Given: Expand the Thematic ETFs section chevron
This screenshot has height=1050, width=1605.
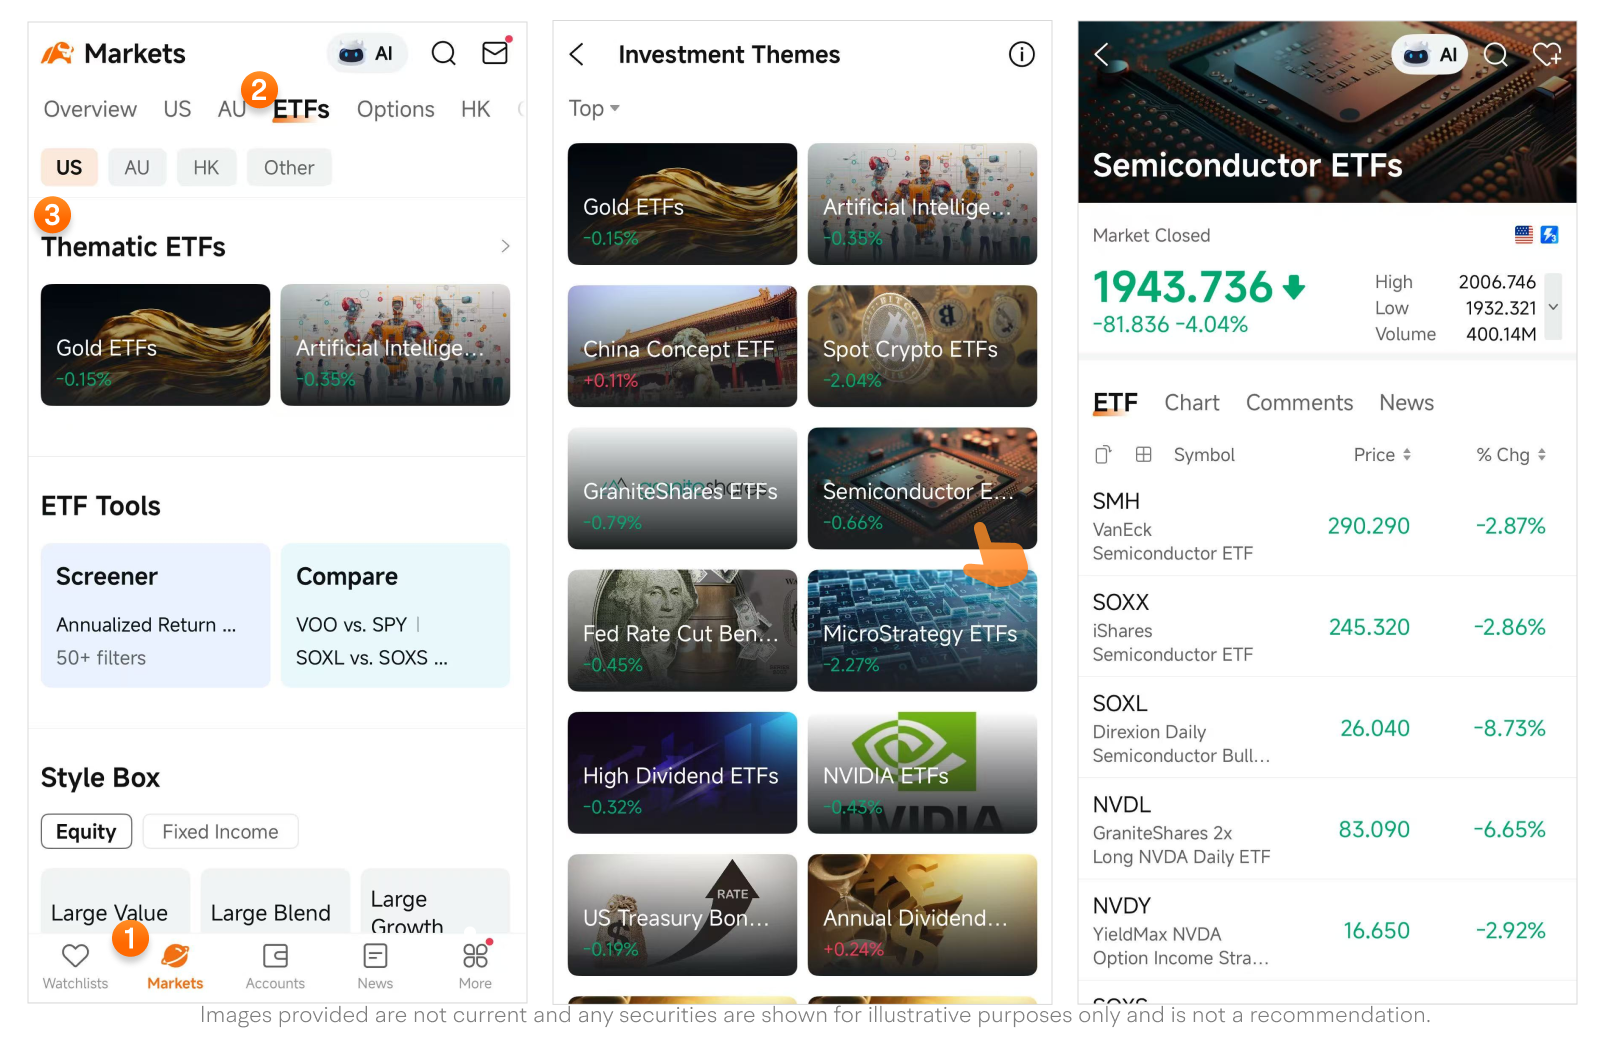Looking at the screenshot, I should [505, 246].
